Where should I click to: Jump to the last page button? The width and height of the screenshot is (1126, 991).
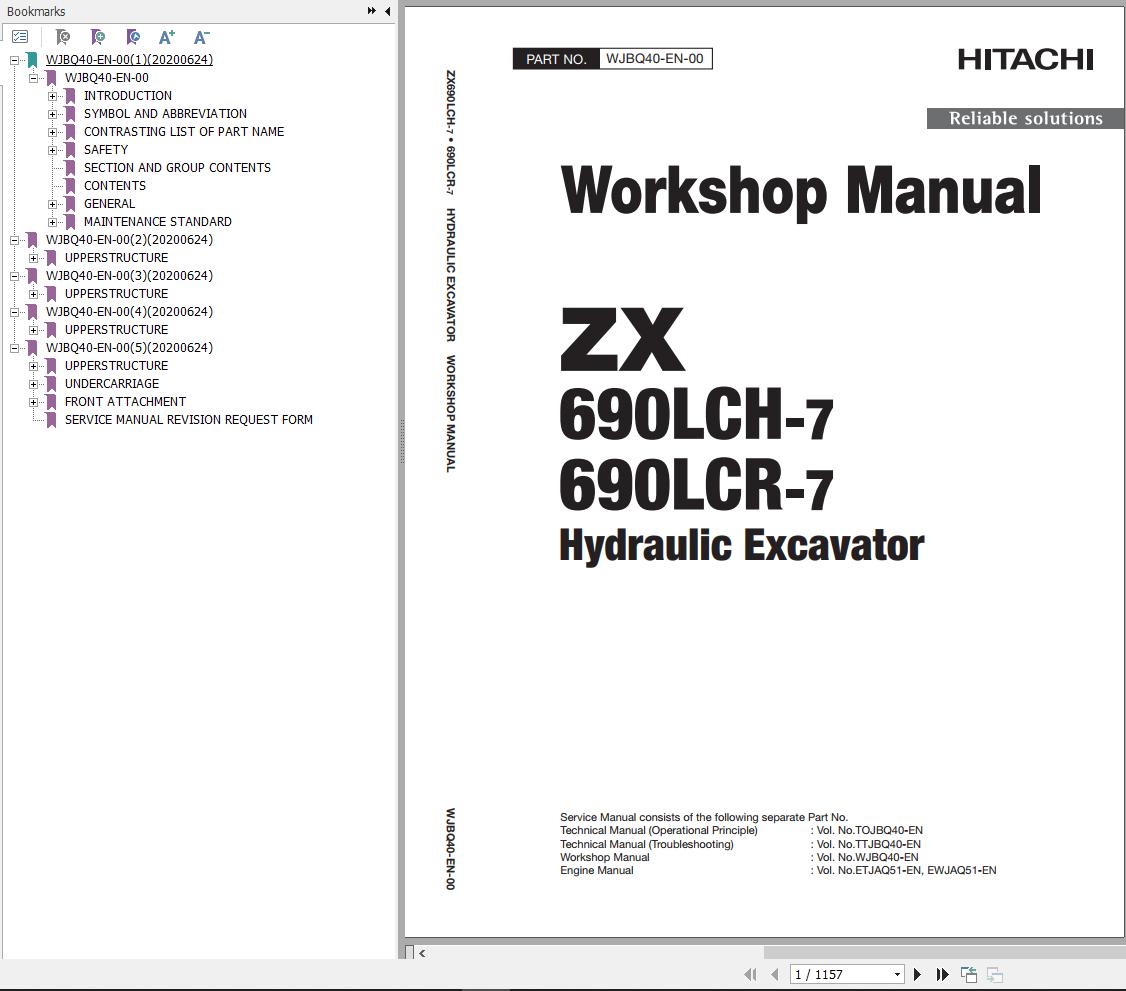pos(942,974)
